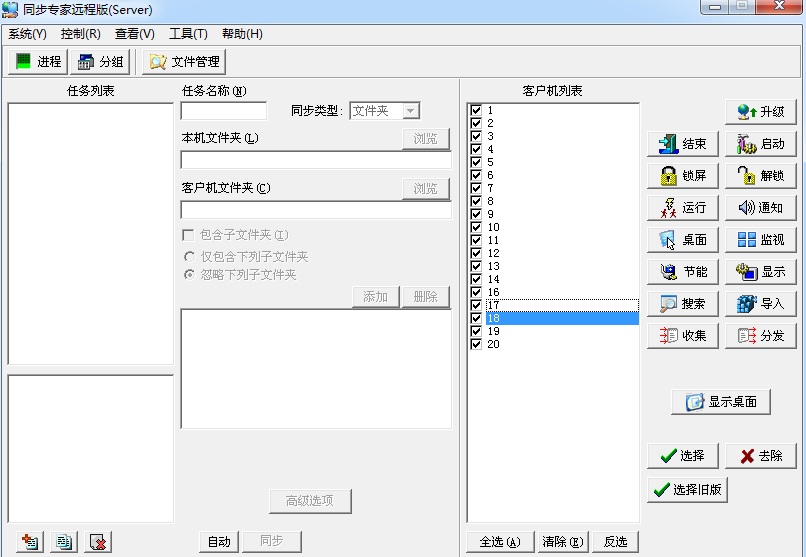This screenshot has width=806, height=557.
Task: Click the 升级 upgrade button
Action: (760, 112)
